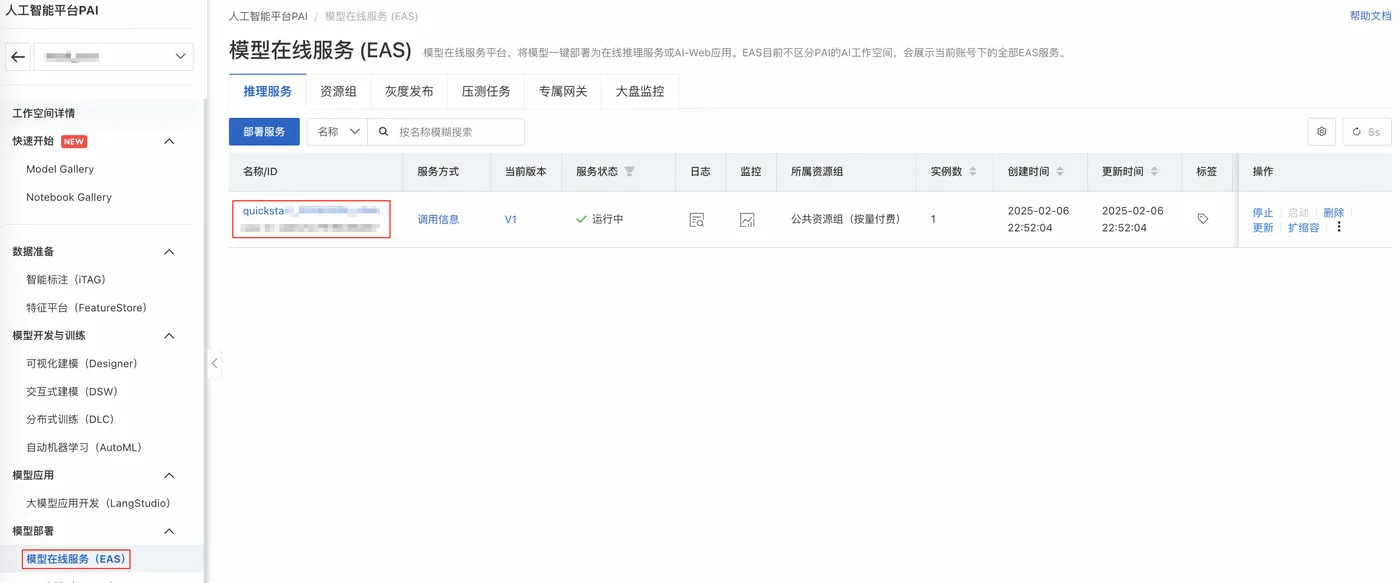
Task: Sort by 实例数 column arrows
Action: (973, 172)
